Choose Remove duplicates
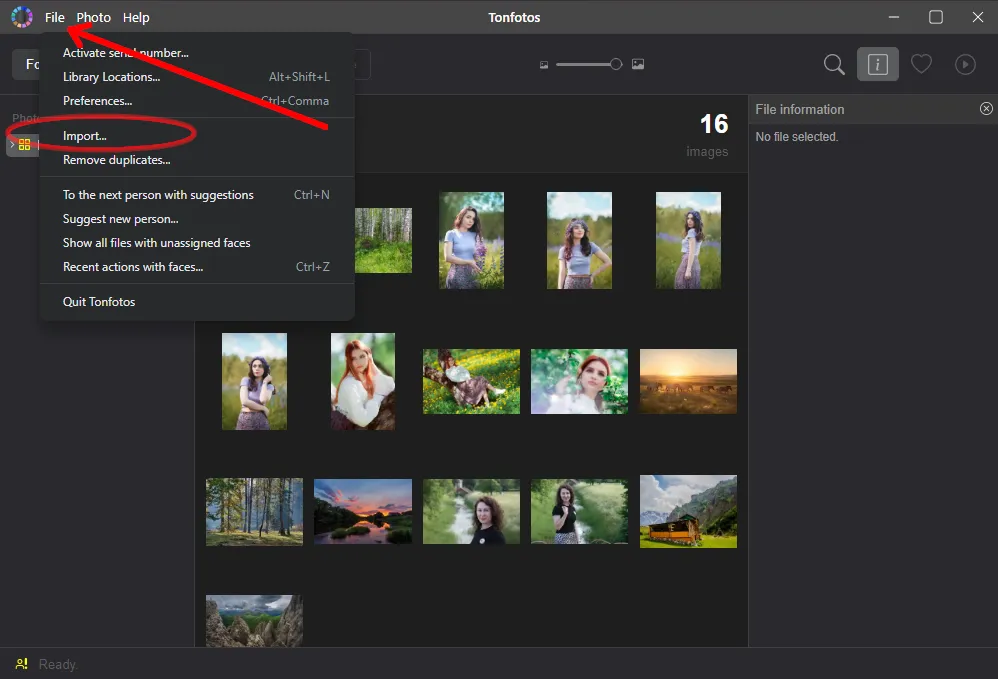The width and height of the screenshot is (998, 679). pos(117,159)
